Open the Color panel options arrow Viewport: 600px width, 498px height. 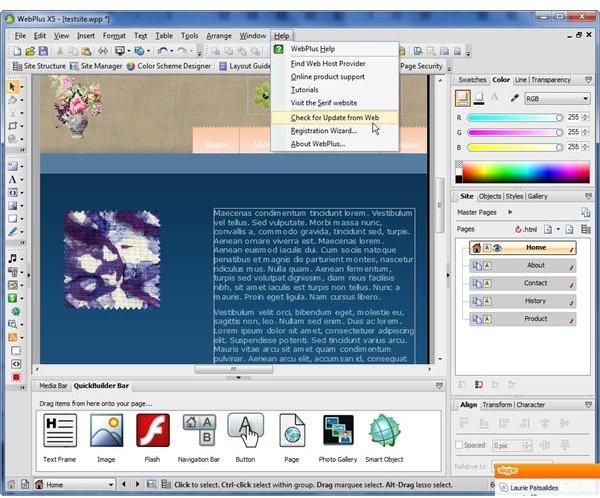589,80
